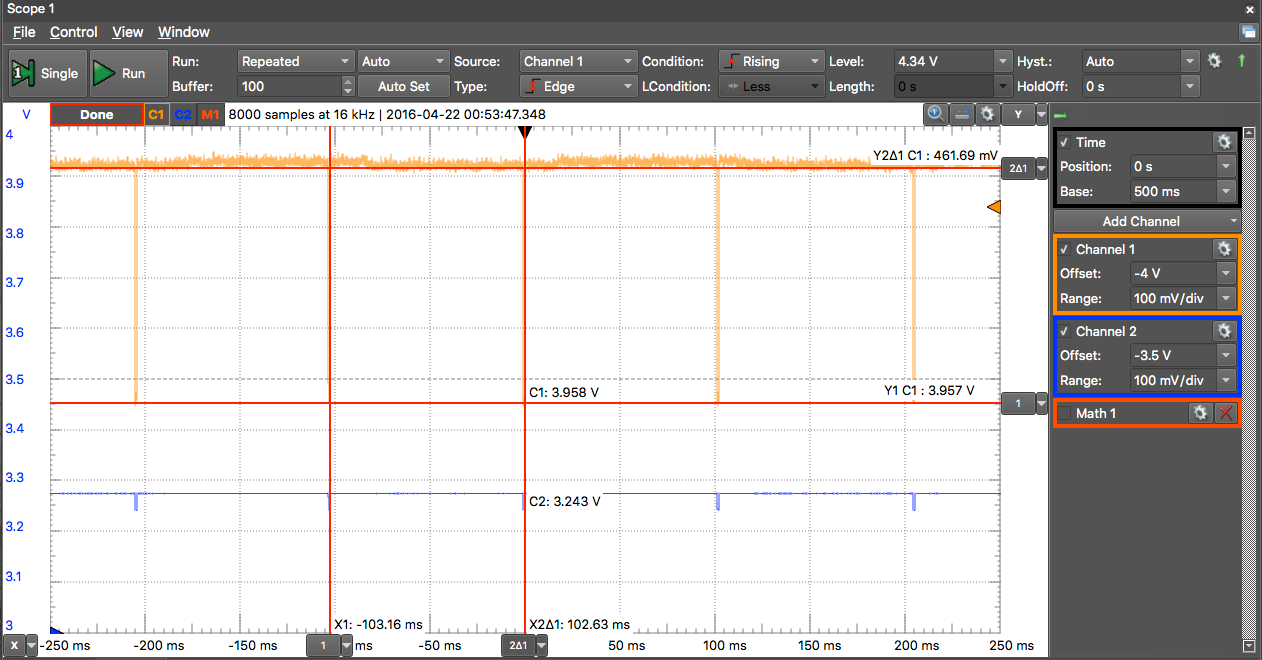The image size is (1262, 660).
Task: Open Channel 2 settings gear
Action: 1222,331
